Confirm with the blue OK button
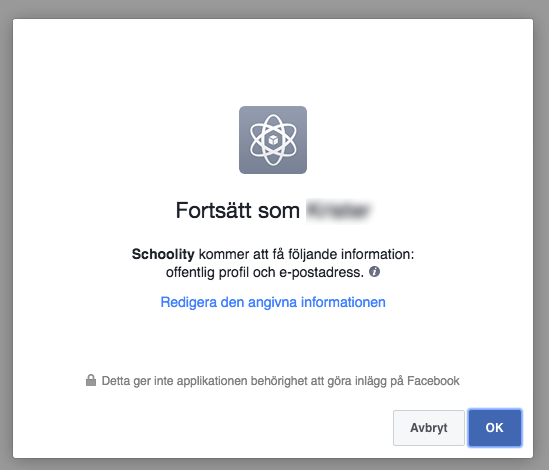 [494, 428]
